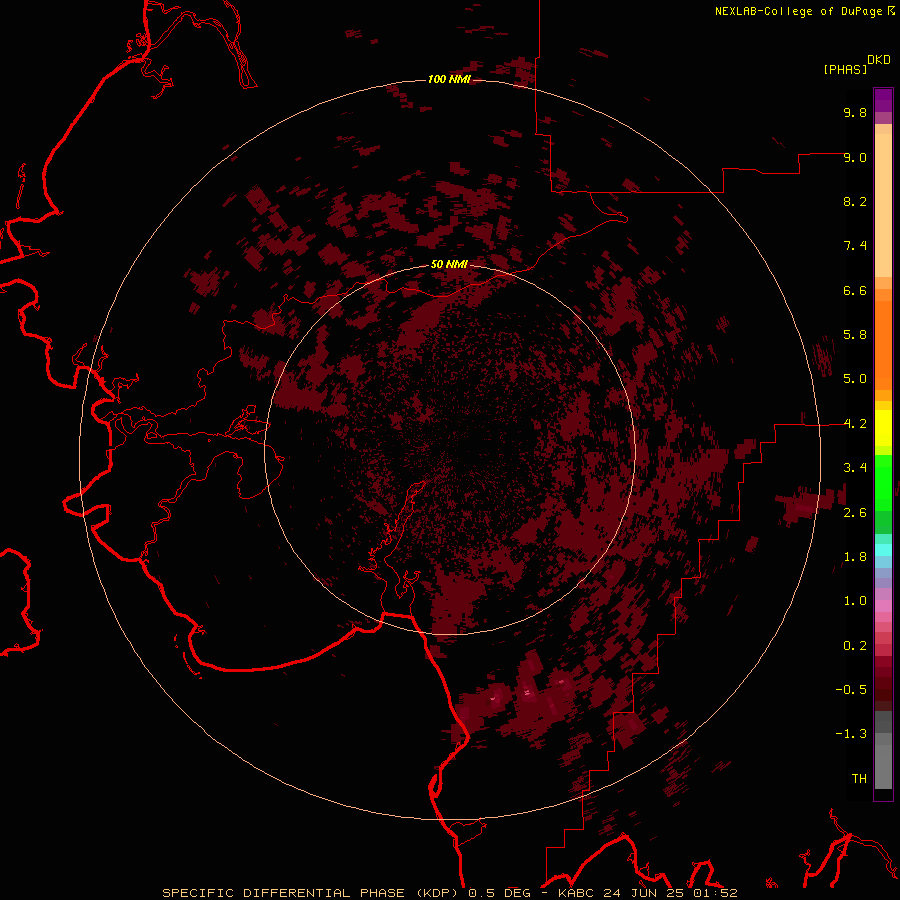This screenshot has height=900, width=900.
Task: Click the 1.0 legend value
Action: [x=855, y=601]
